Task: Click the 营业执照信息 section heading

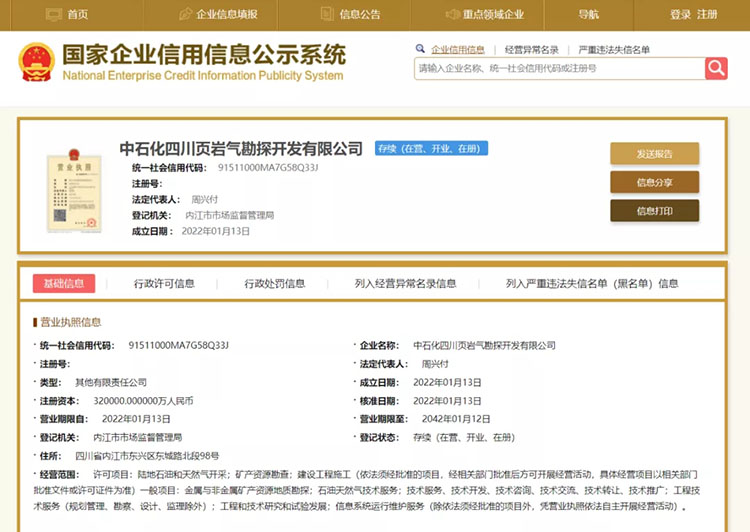Action: tap(70, 322)
